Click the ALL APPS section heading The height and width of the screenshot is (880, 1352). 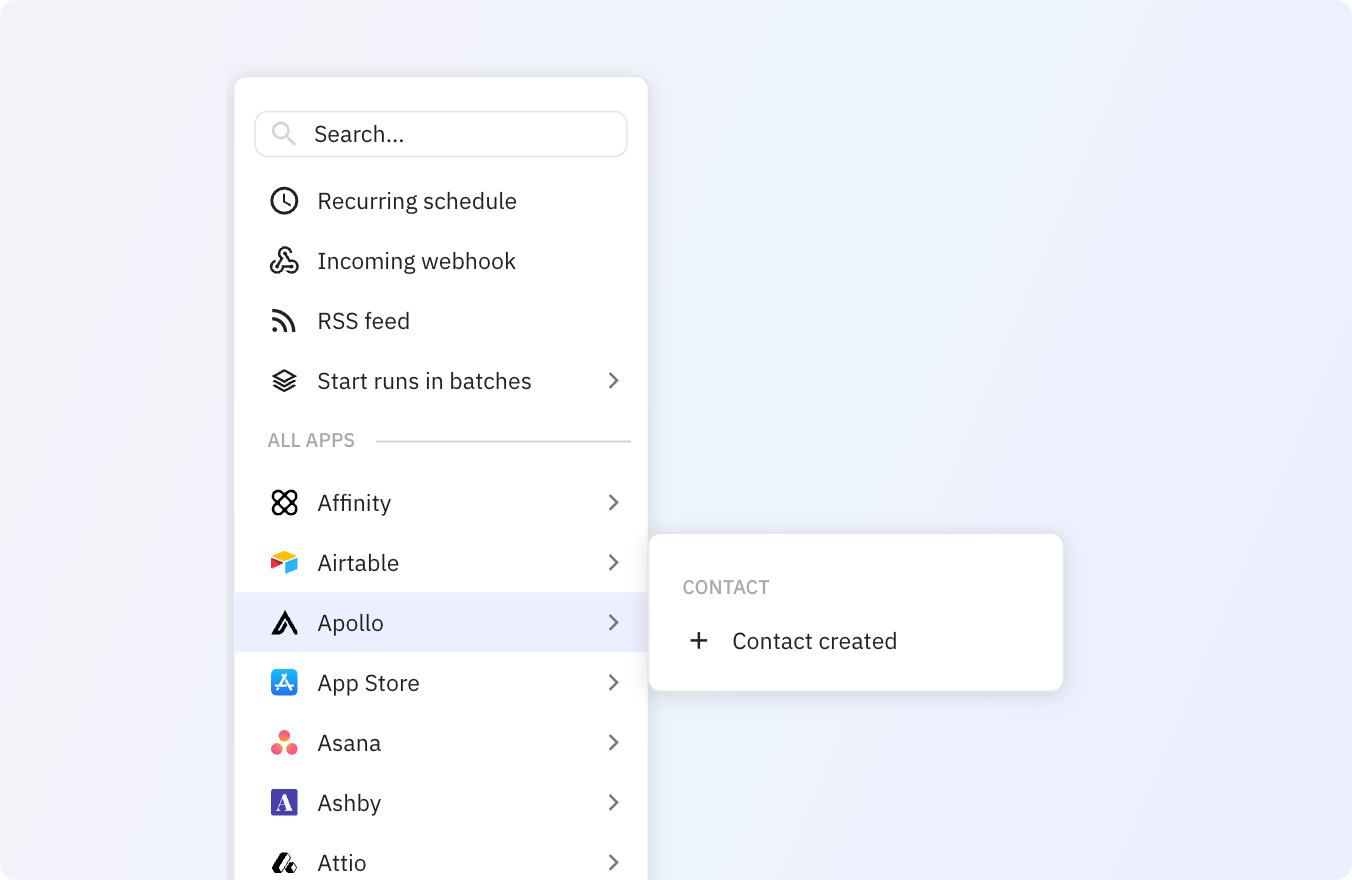click(311, 441)
